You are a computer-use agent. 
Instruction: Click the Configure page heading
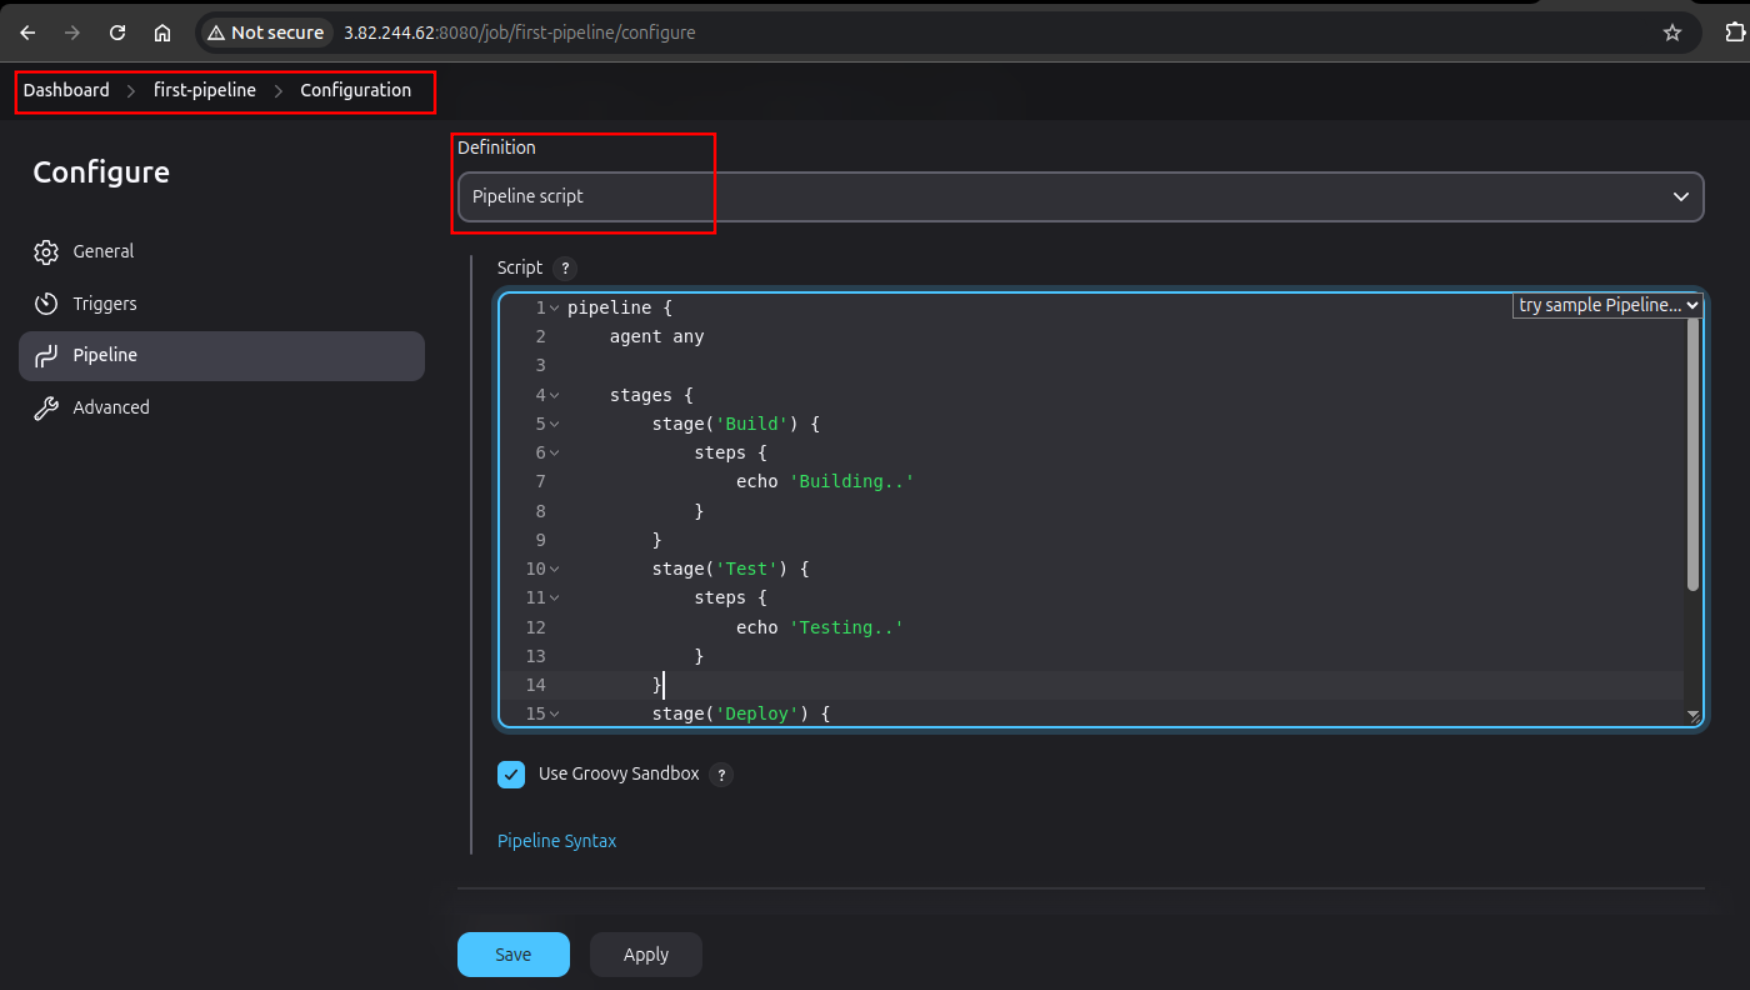(x=101, y=172)
